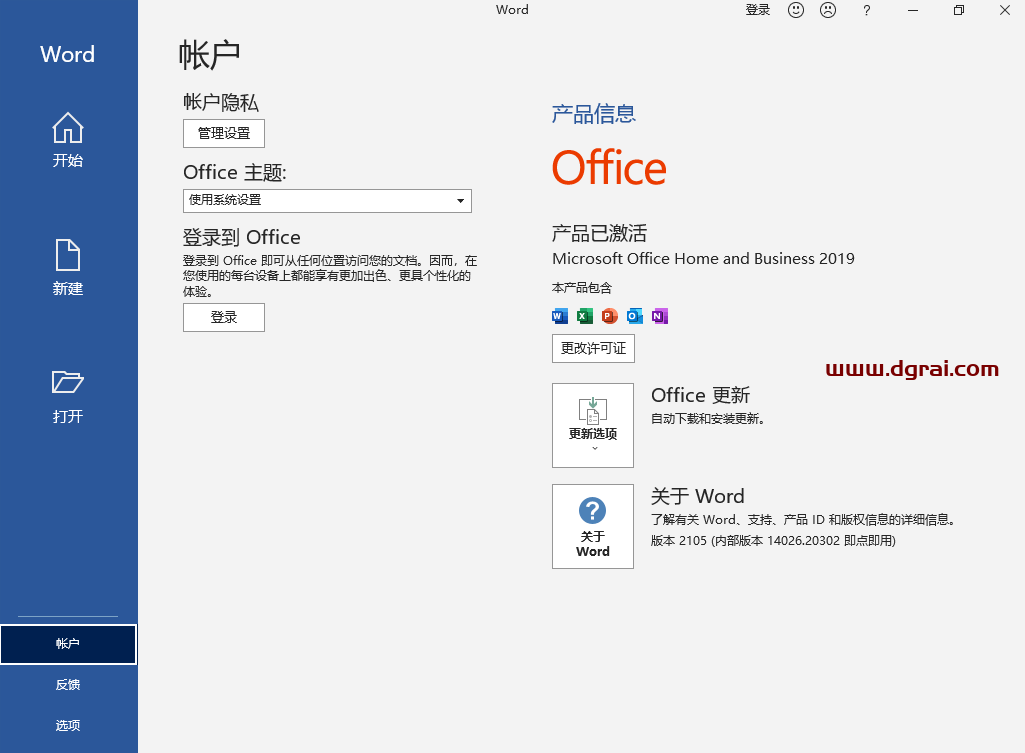1025x753 pixels.
Task: Click the '产品信息' heading
Action: (x=594, y=114)
